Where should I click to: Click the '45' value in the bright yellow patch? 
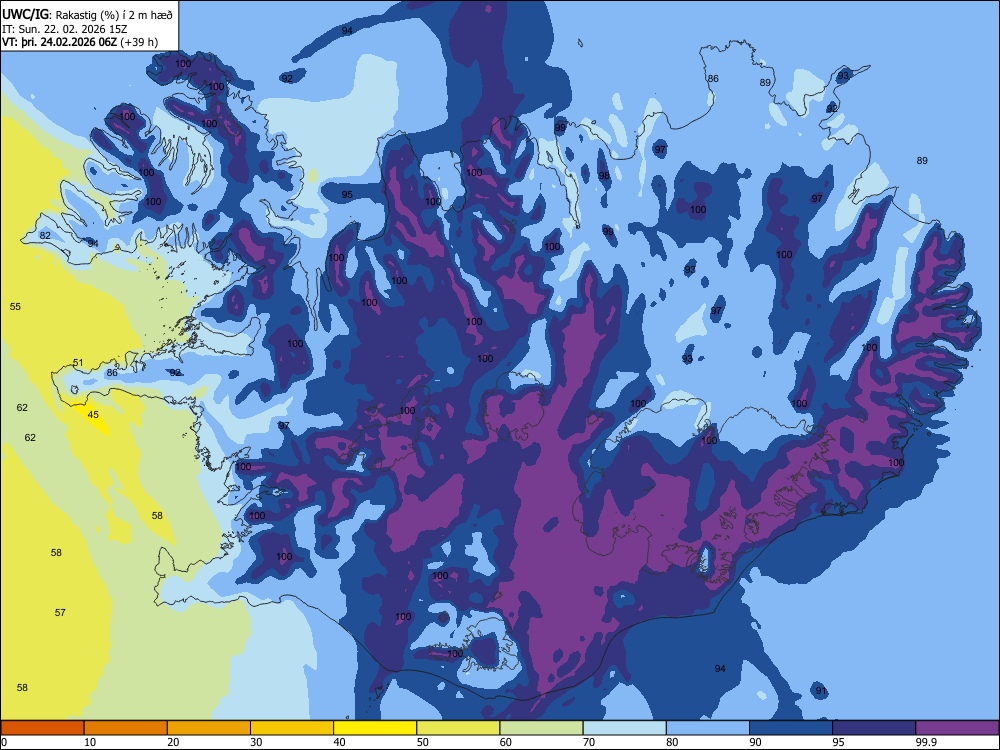(x=93, y=415)
